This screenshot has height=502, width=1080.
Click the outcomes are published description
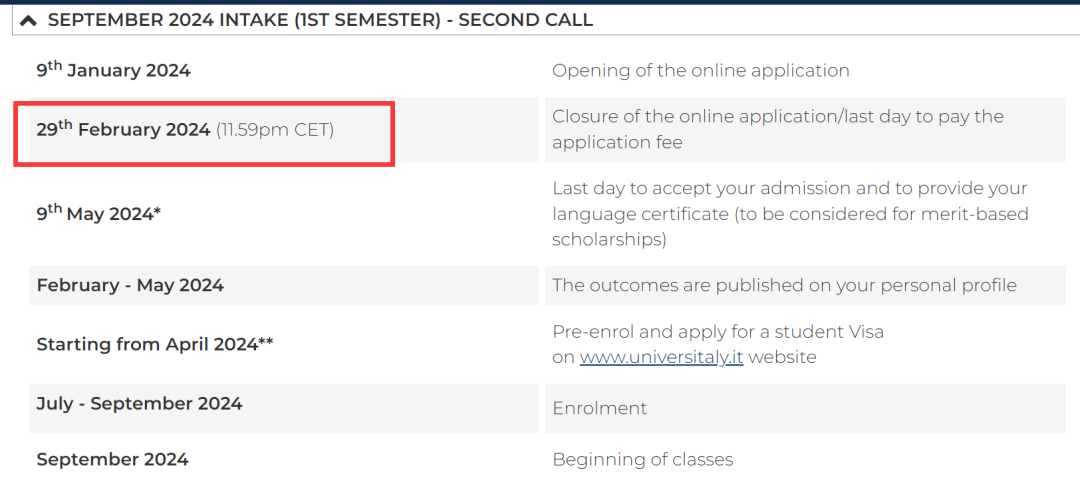tap(785, 285)
